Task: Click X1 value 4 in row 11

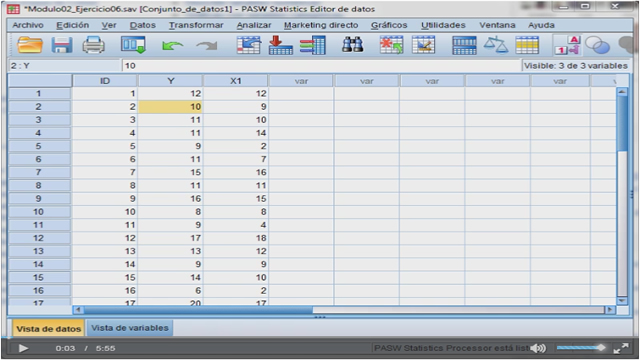Action: tap(236, 225)
